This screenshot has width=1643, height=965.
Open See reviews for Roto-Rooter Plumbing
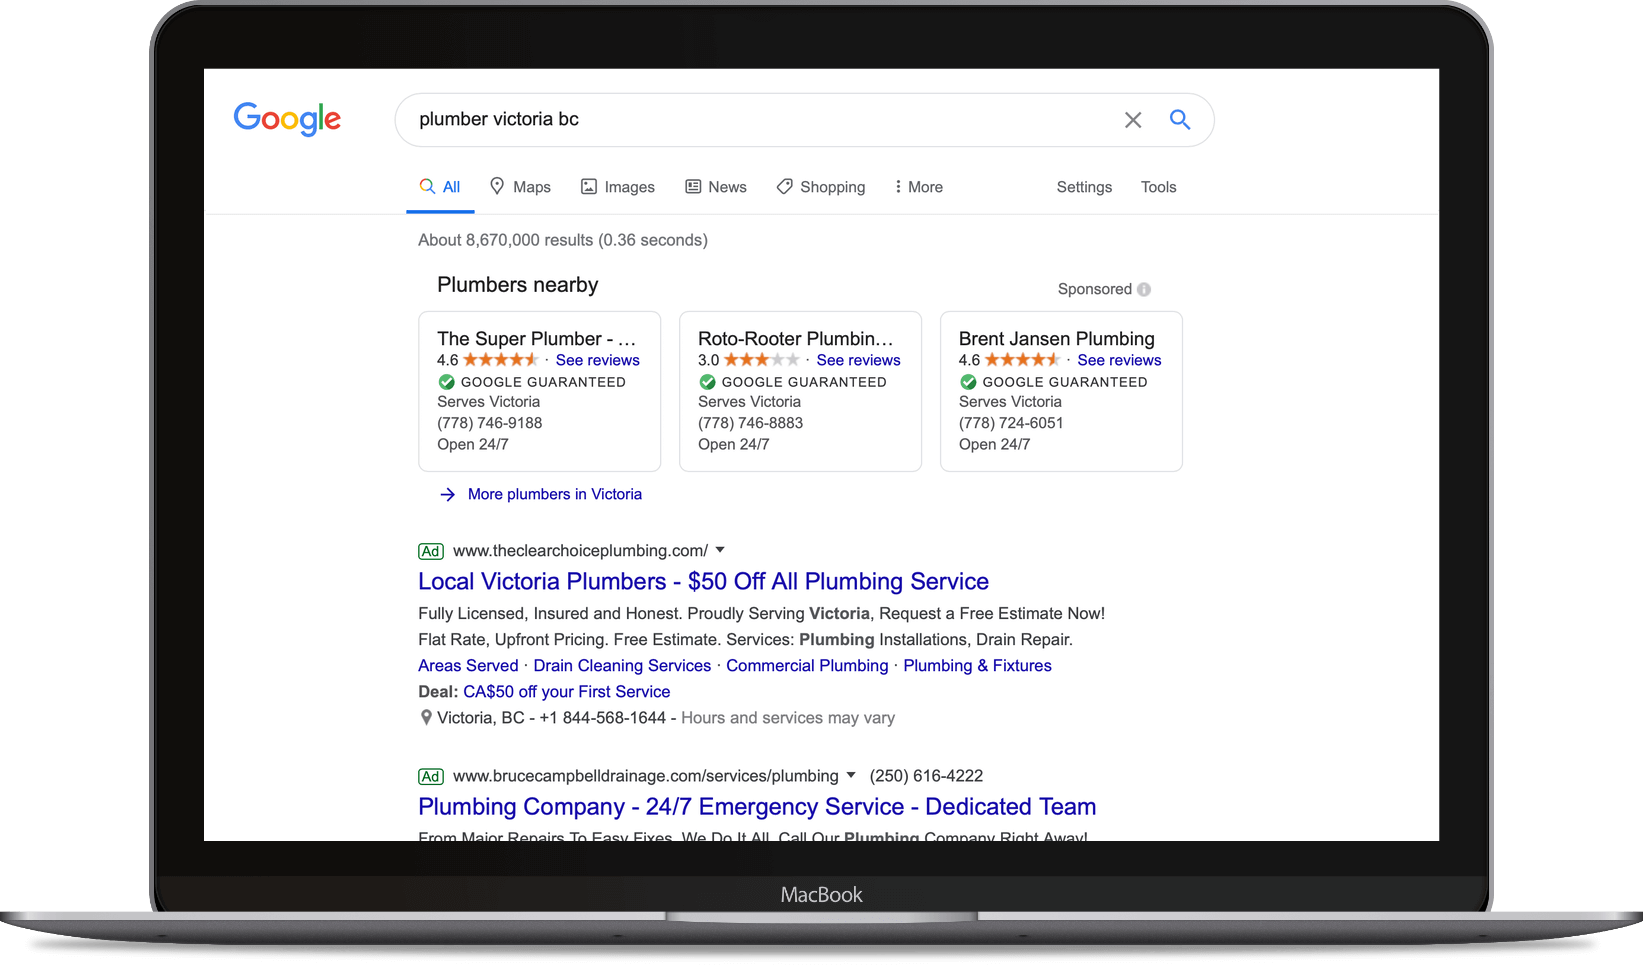pos(858,360)
